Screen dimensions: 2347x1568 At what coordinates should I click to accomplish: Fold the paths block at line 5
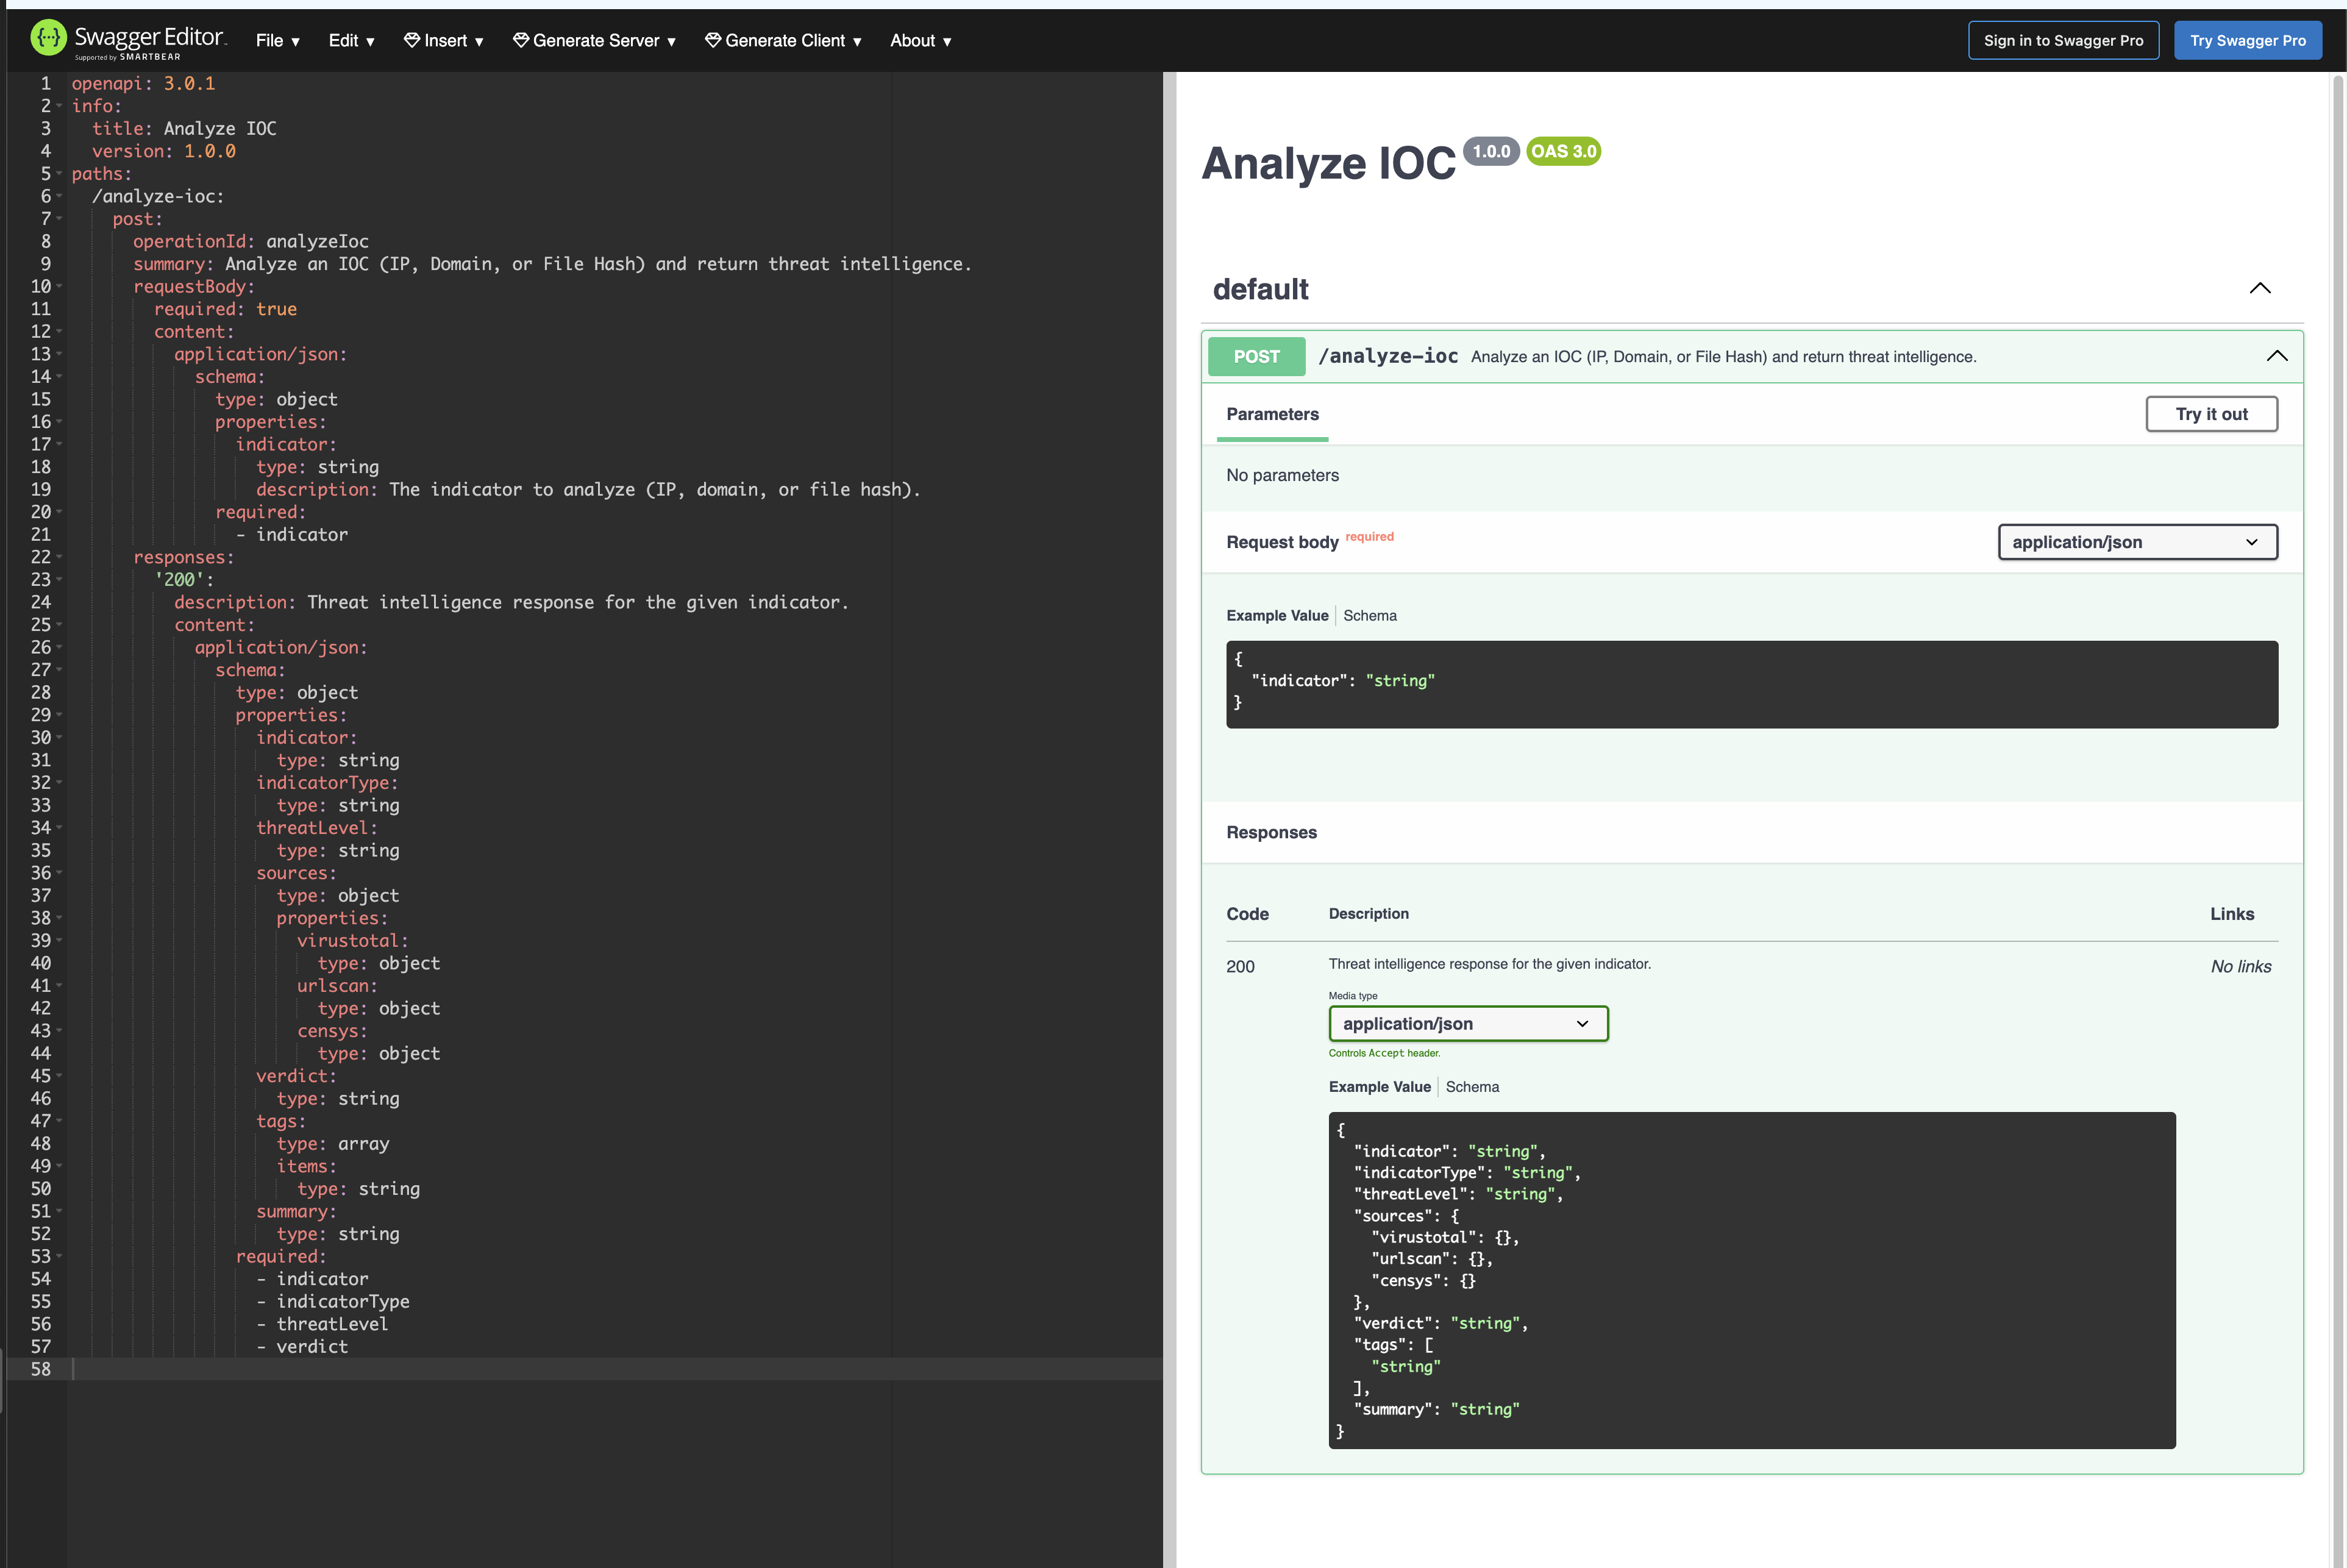click(x=59, y=174)
